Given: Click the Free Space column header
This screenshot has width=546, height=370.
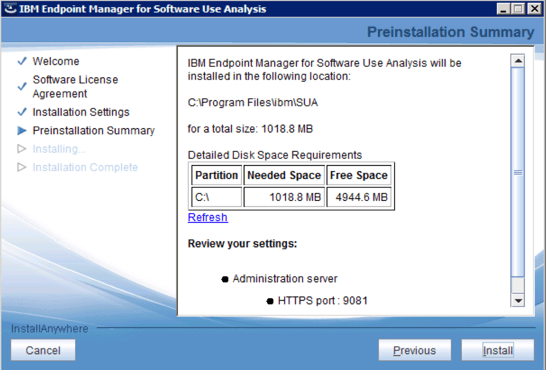Looking at the screenshot, I should point(359,175).
